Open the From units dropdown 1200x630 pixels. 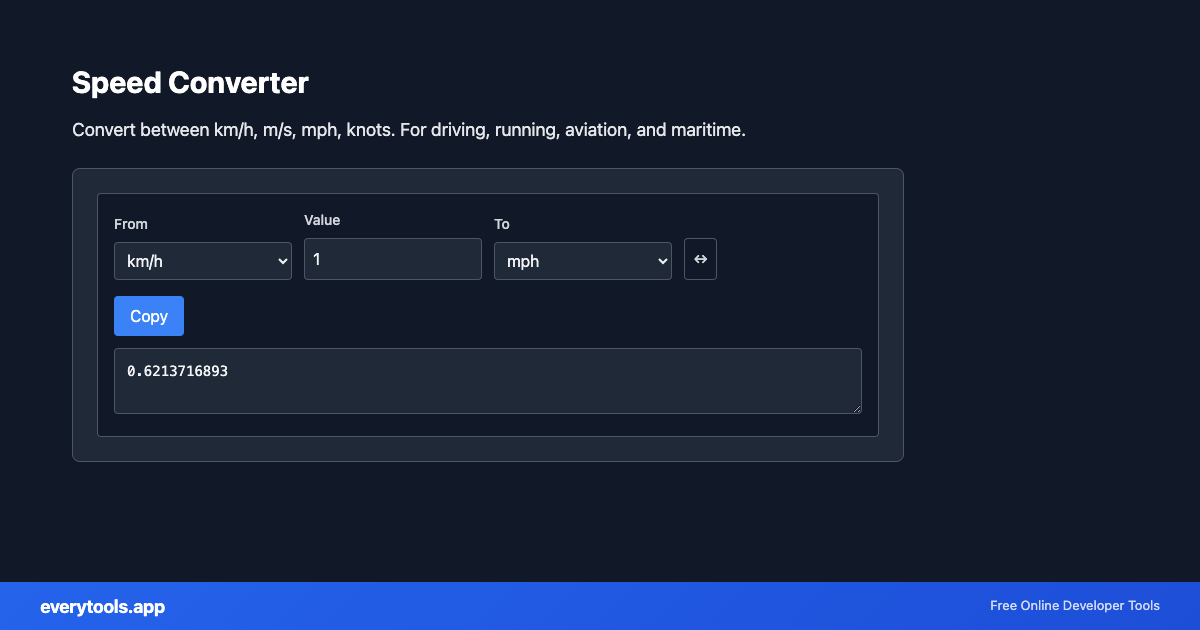[x=202, y=260]
